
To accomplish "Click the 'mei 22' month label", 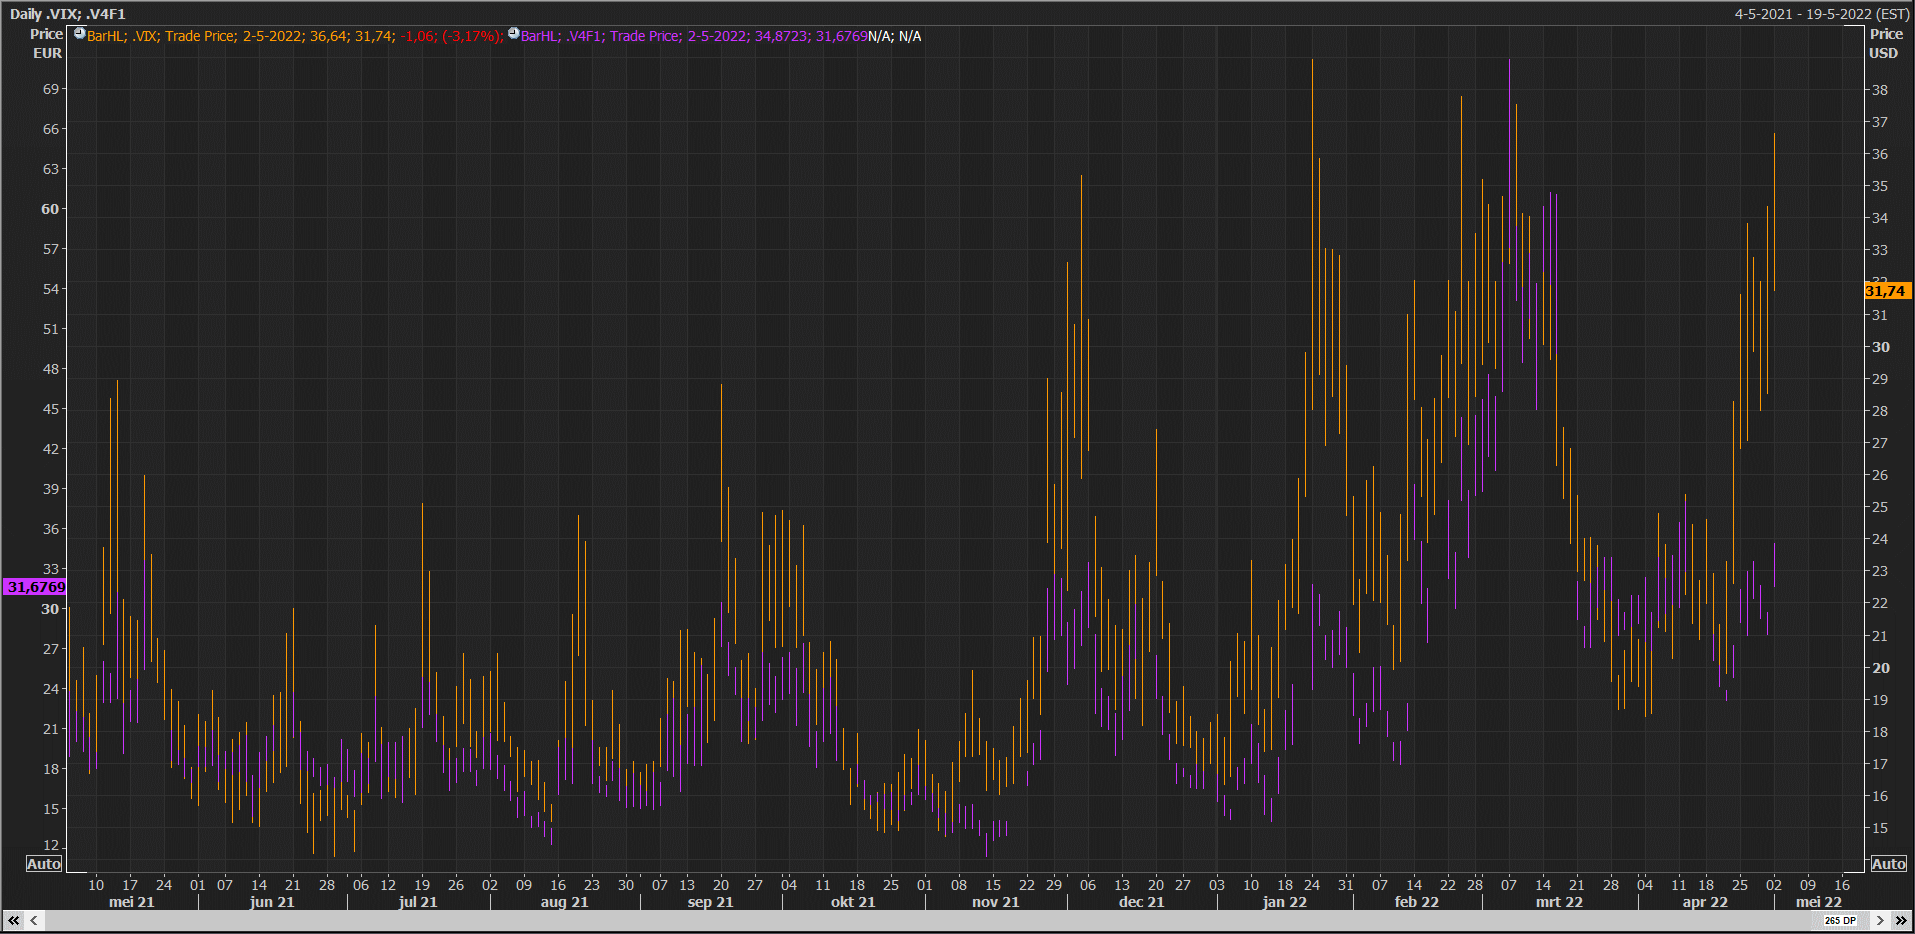I will point(1819,902).
